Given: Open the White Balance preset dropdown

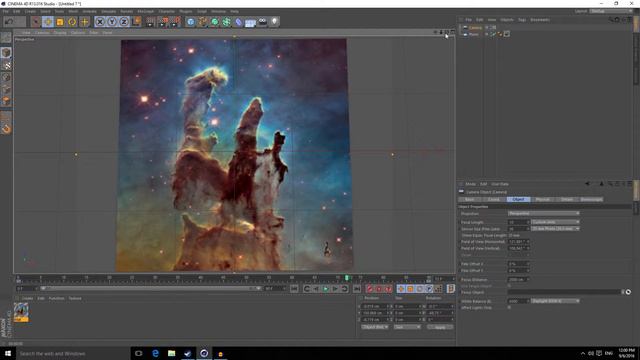Looking at the screenshot, I should tap(555, 301).
